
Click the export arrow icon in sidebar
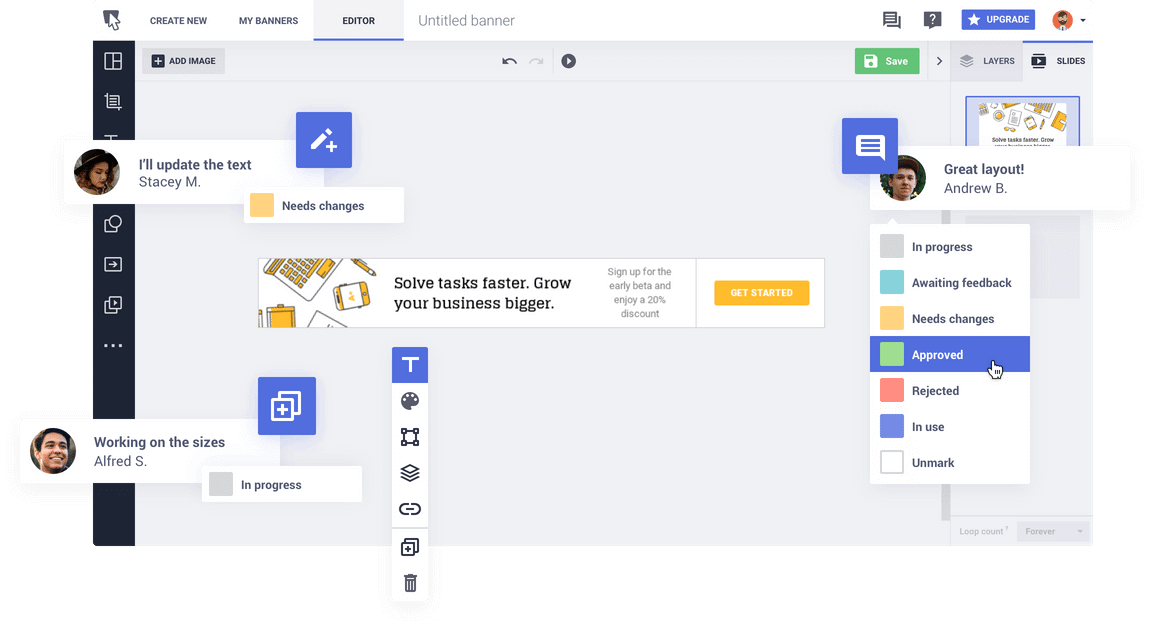(113, 264)
